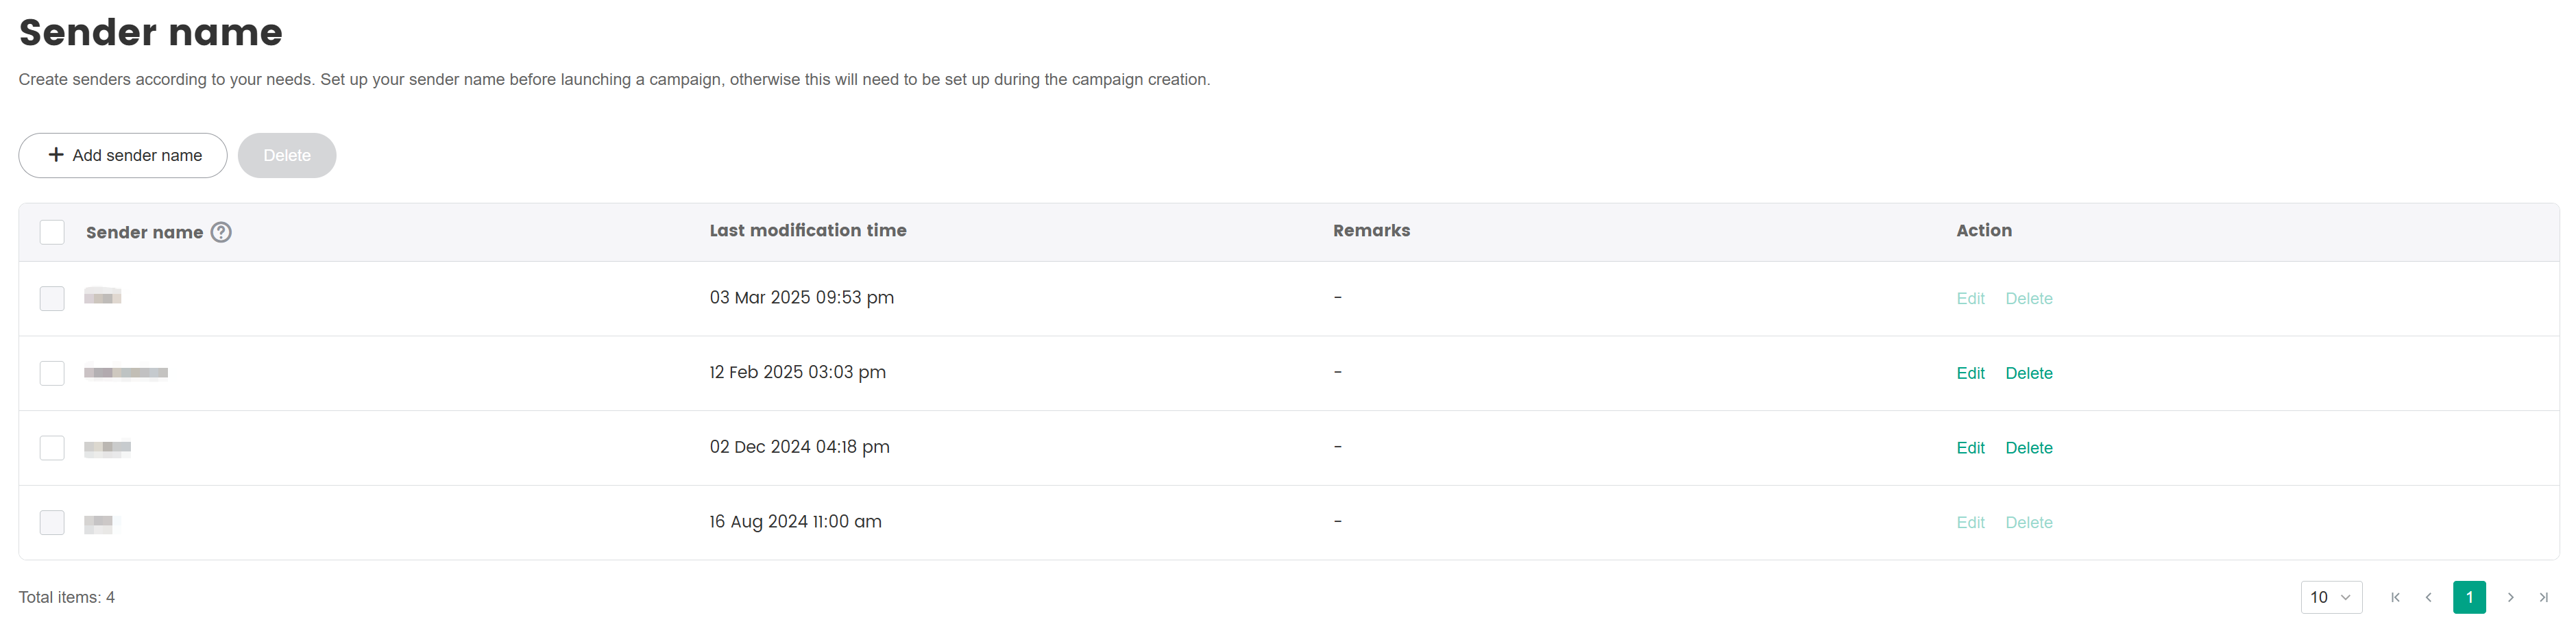2576x635 pixels.
Task: Jump to the last page arrow
Action: tap(2543, 597)
